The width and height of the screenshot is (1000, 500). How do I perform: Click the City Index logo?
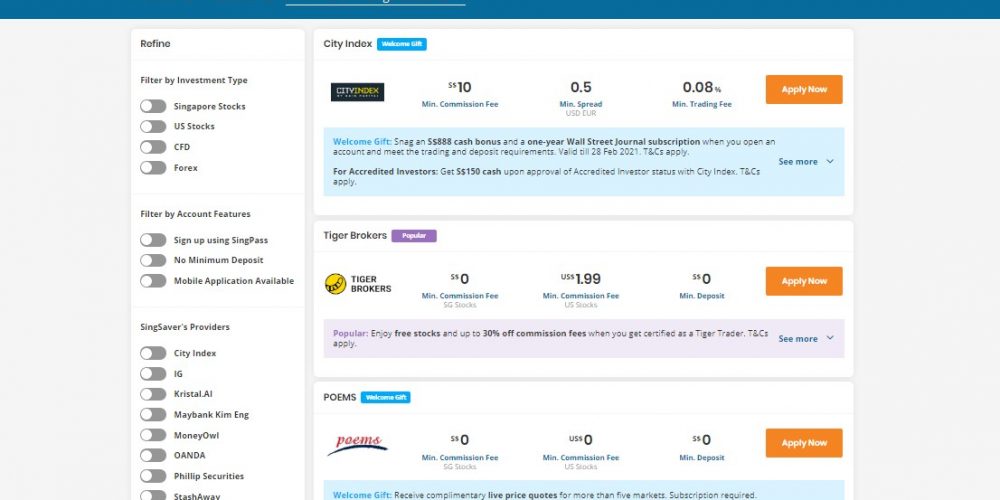click(x=357, y=92)
